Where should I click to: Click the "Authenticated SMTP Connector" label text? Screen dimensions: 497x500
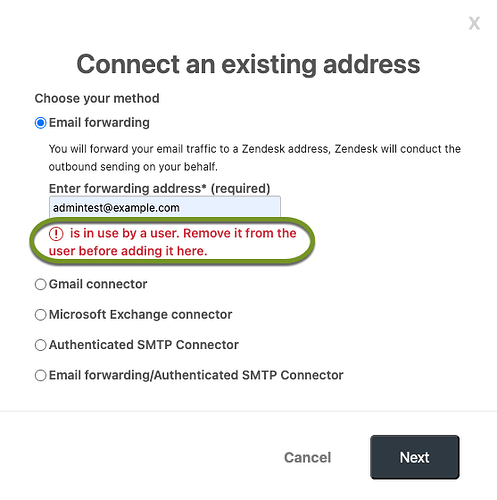pos(144,345)
